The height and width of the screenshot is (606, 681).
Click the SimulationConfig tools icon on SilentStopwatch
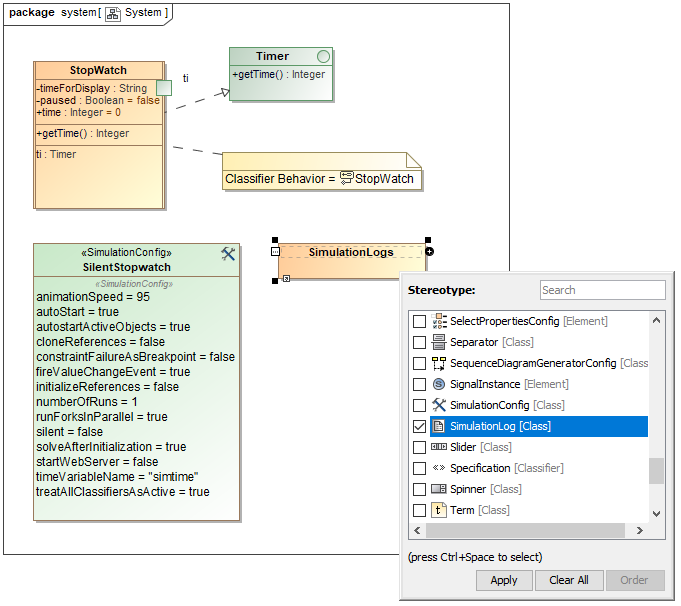pyautogui.click(x=228, y=255)
